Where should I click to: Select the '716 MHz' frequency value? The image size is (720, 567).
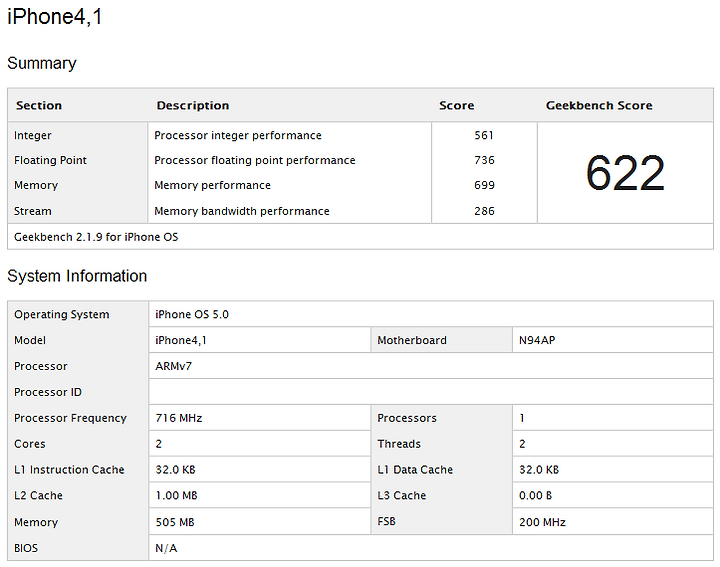pyautogui.click(x=179, y=418)
